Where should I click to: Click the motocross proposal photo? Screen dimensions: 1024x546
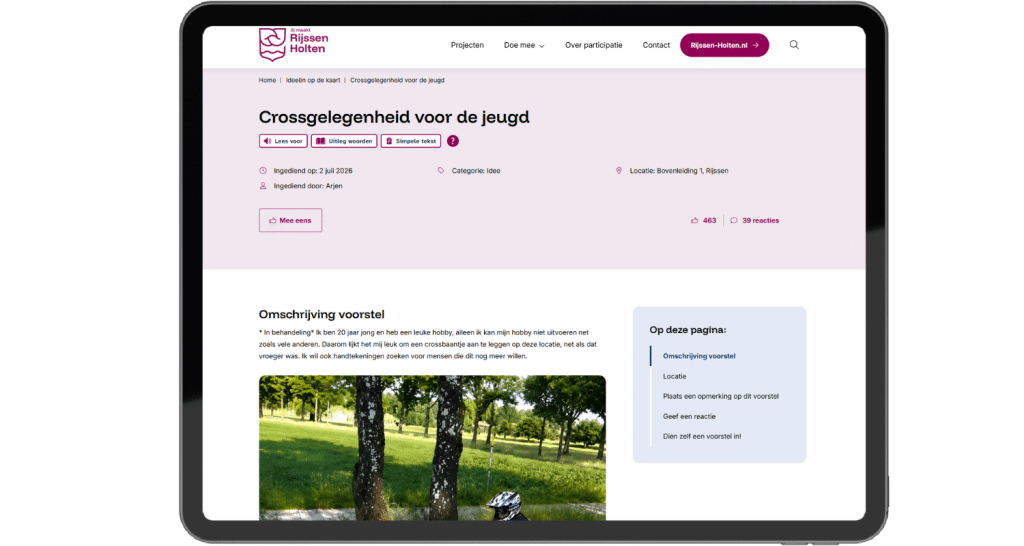[x=432, y=448]
